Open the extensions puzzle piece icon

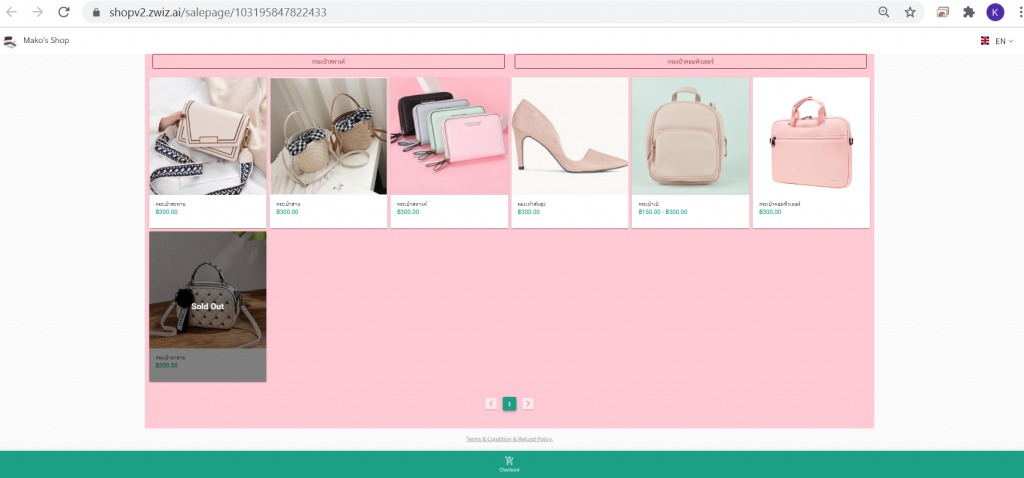pyautogui.click(x=969, y=12)
